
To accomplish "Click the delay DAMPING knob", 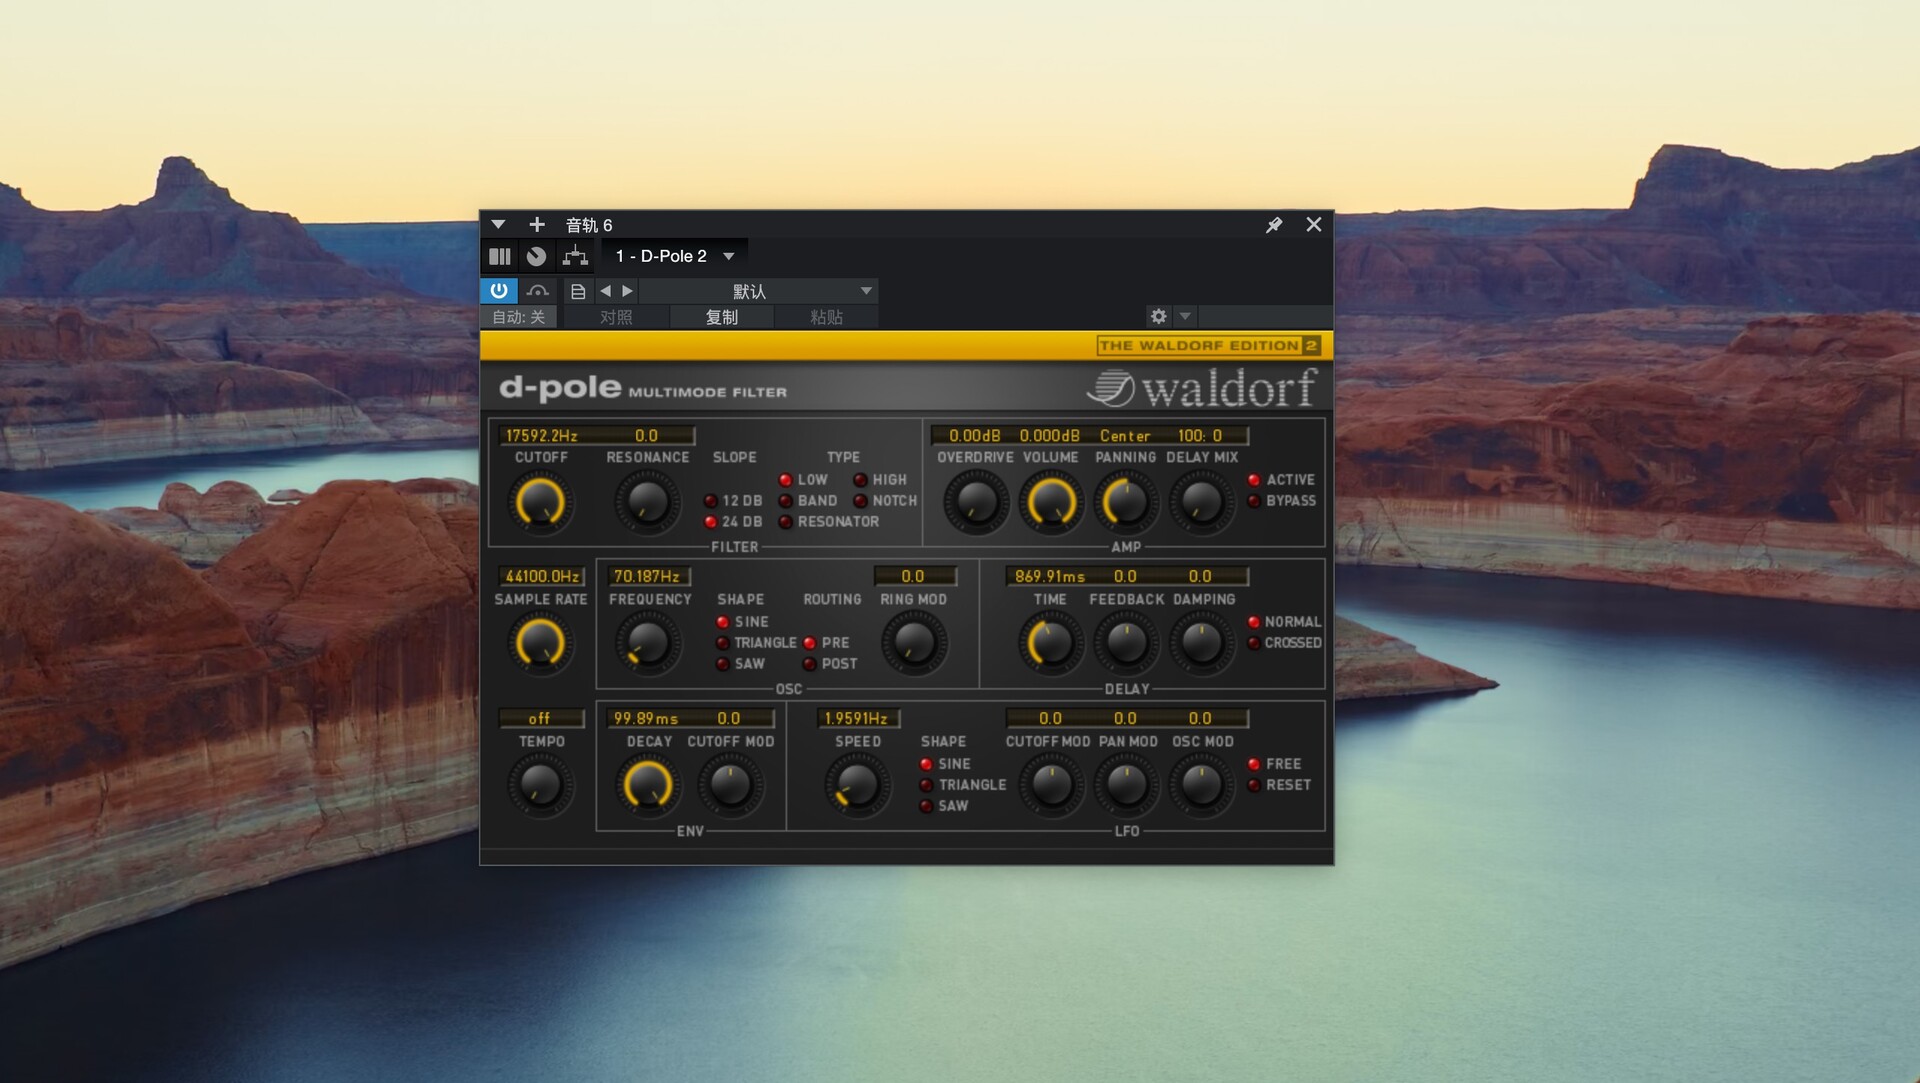I will pyautogui.click(x=1201, y=643).
